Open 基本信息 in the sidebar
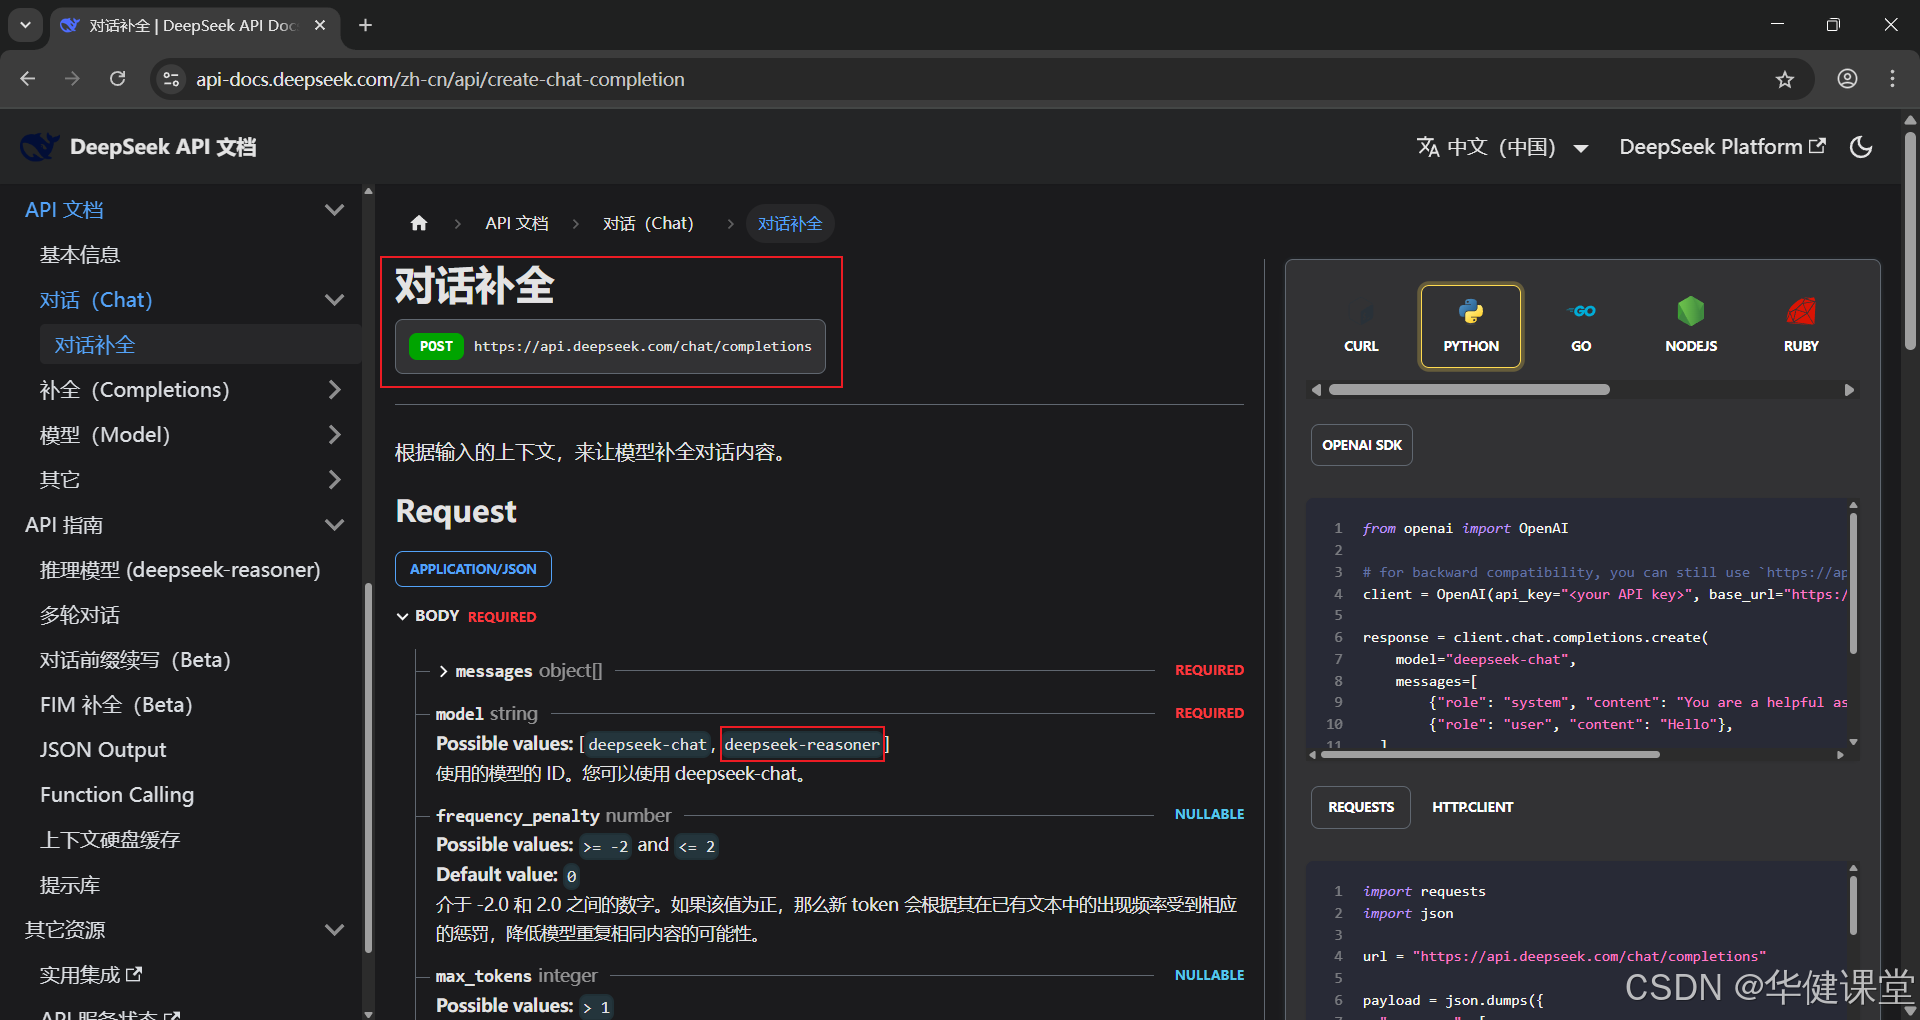 (x=80, y=255)
